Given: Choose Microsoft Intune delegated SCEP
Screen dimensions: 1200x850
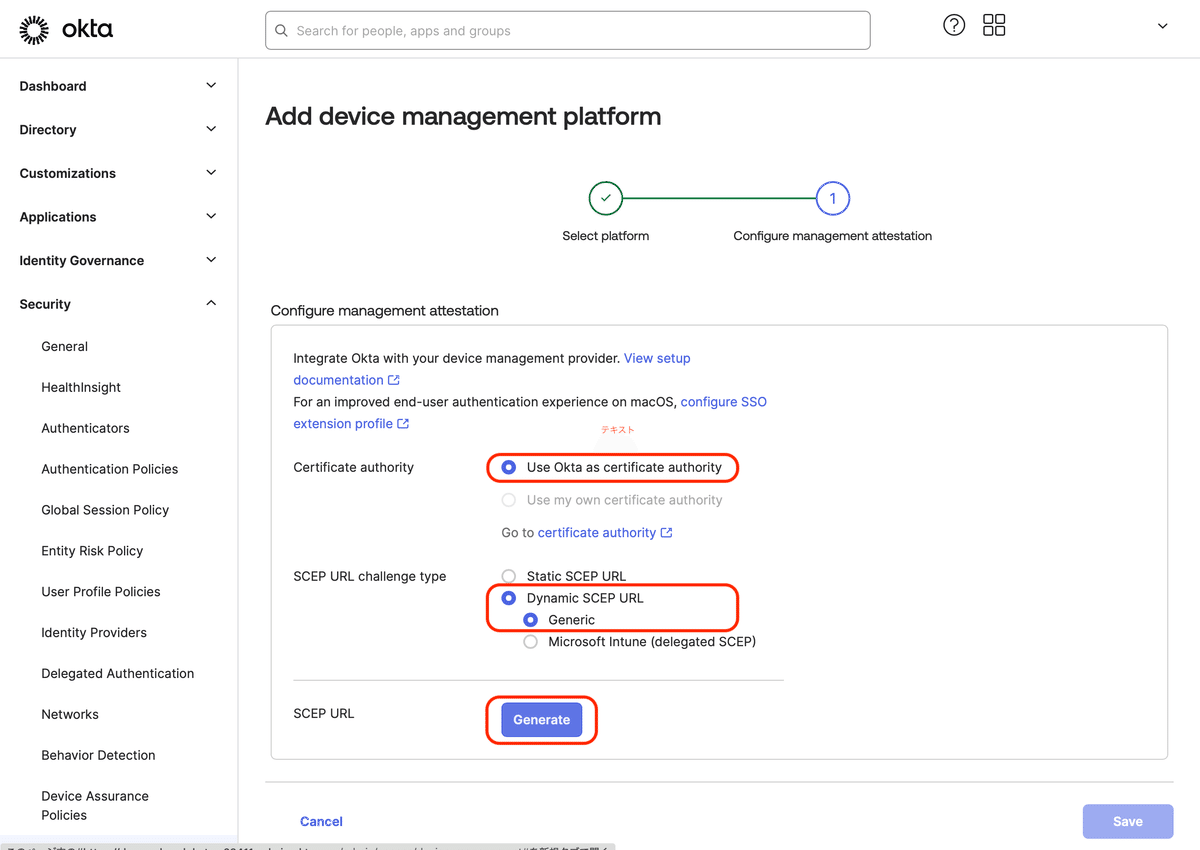Looking at the screenshot, I should 530,641.
